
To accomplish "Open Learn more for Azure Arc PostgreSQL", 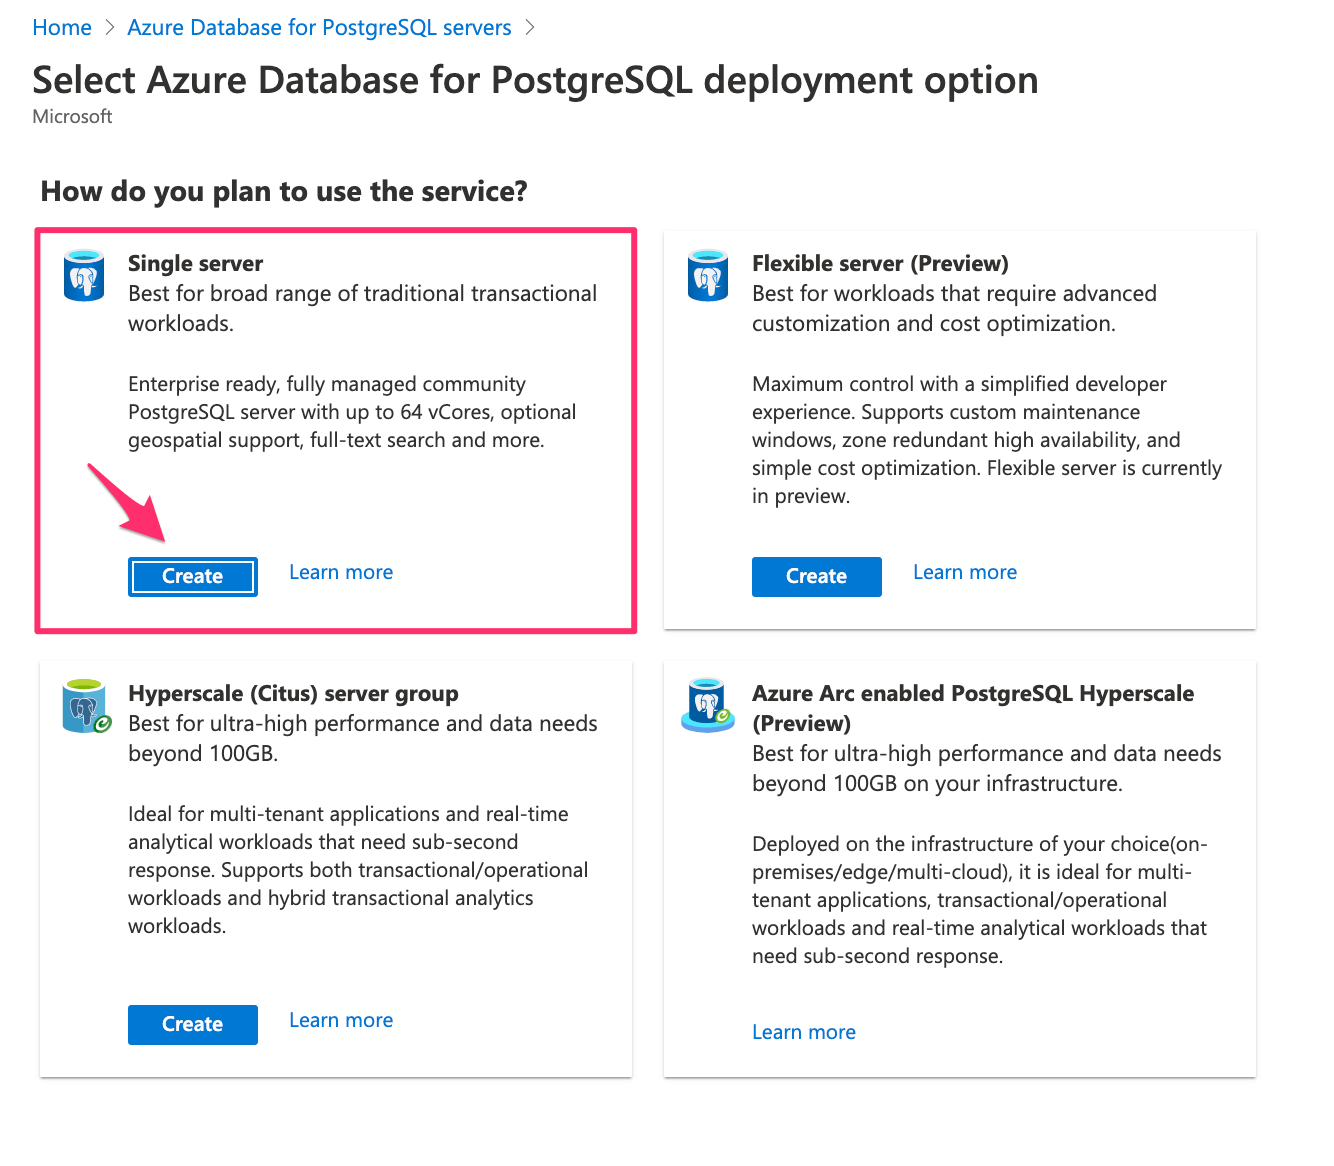I will [x=803, y=1033].
